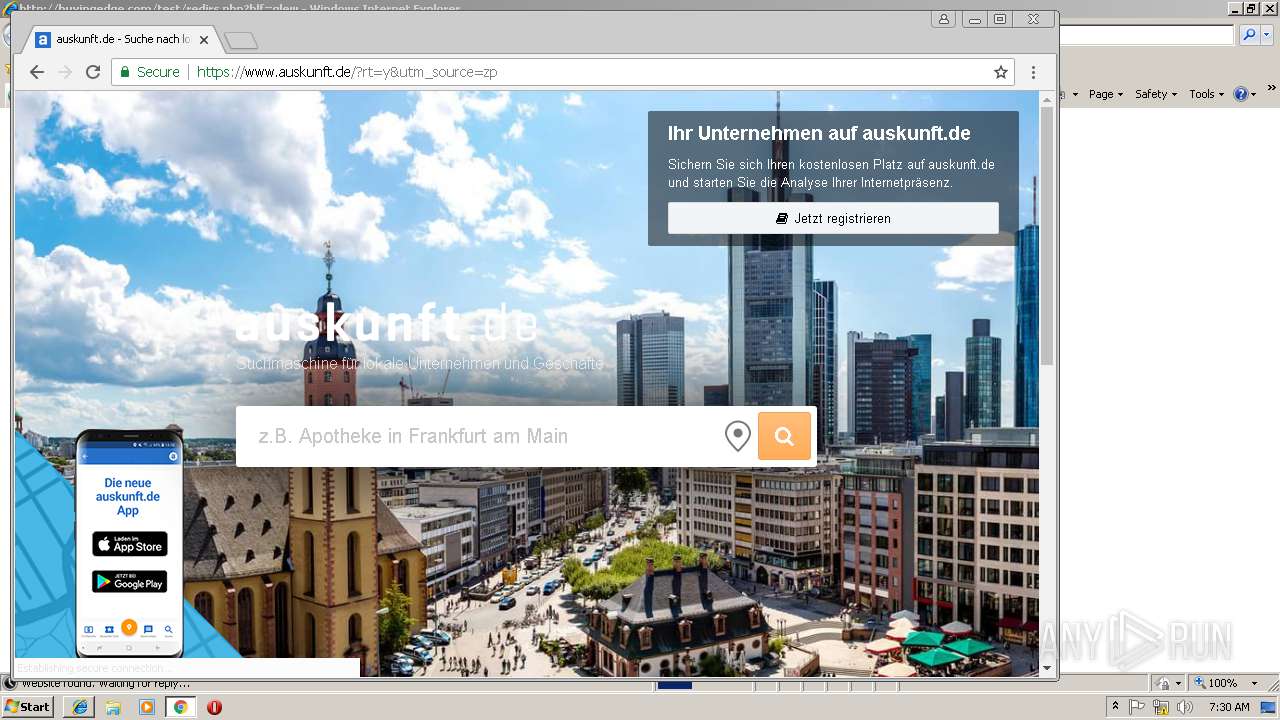Click Action Center flag tray icon
The height and width of the screenshot is (720, 1280).
pyautogui.click(x=1138, y=707)
